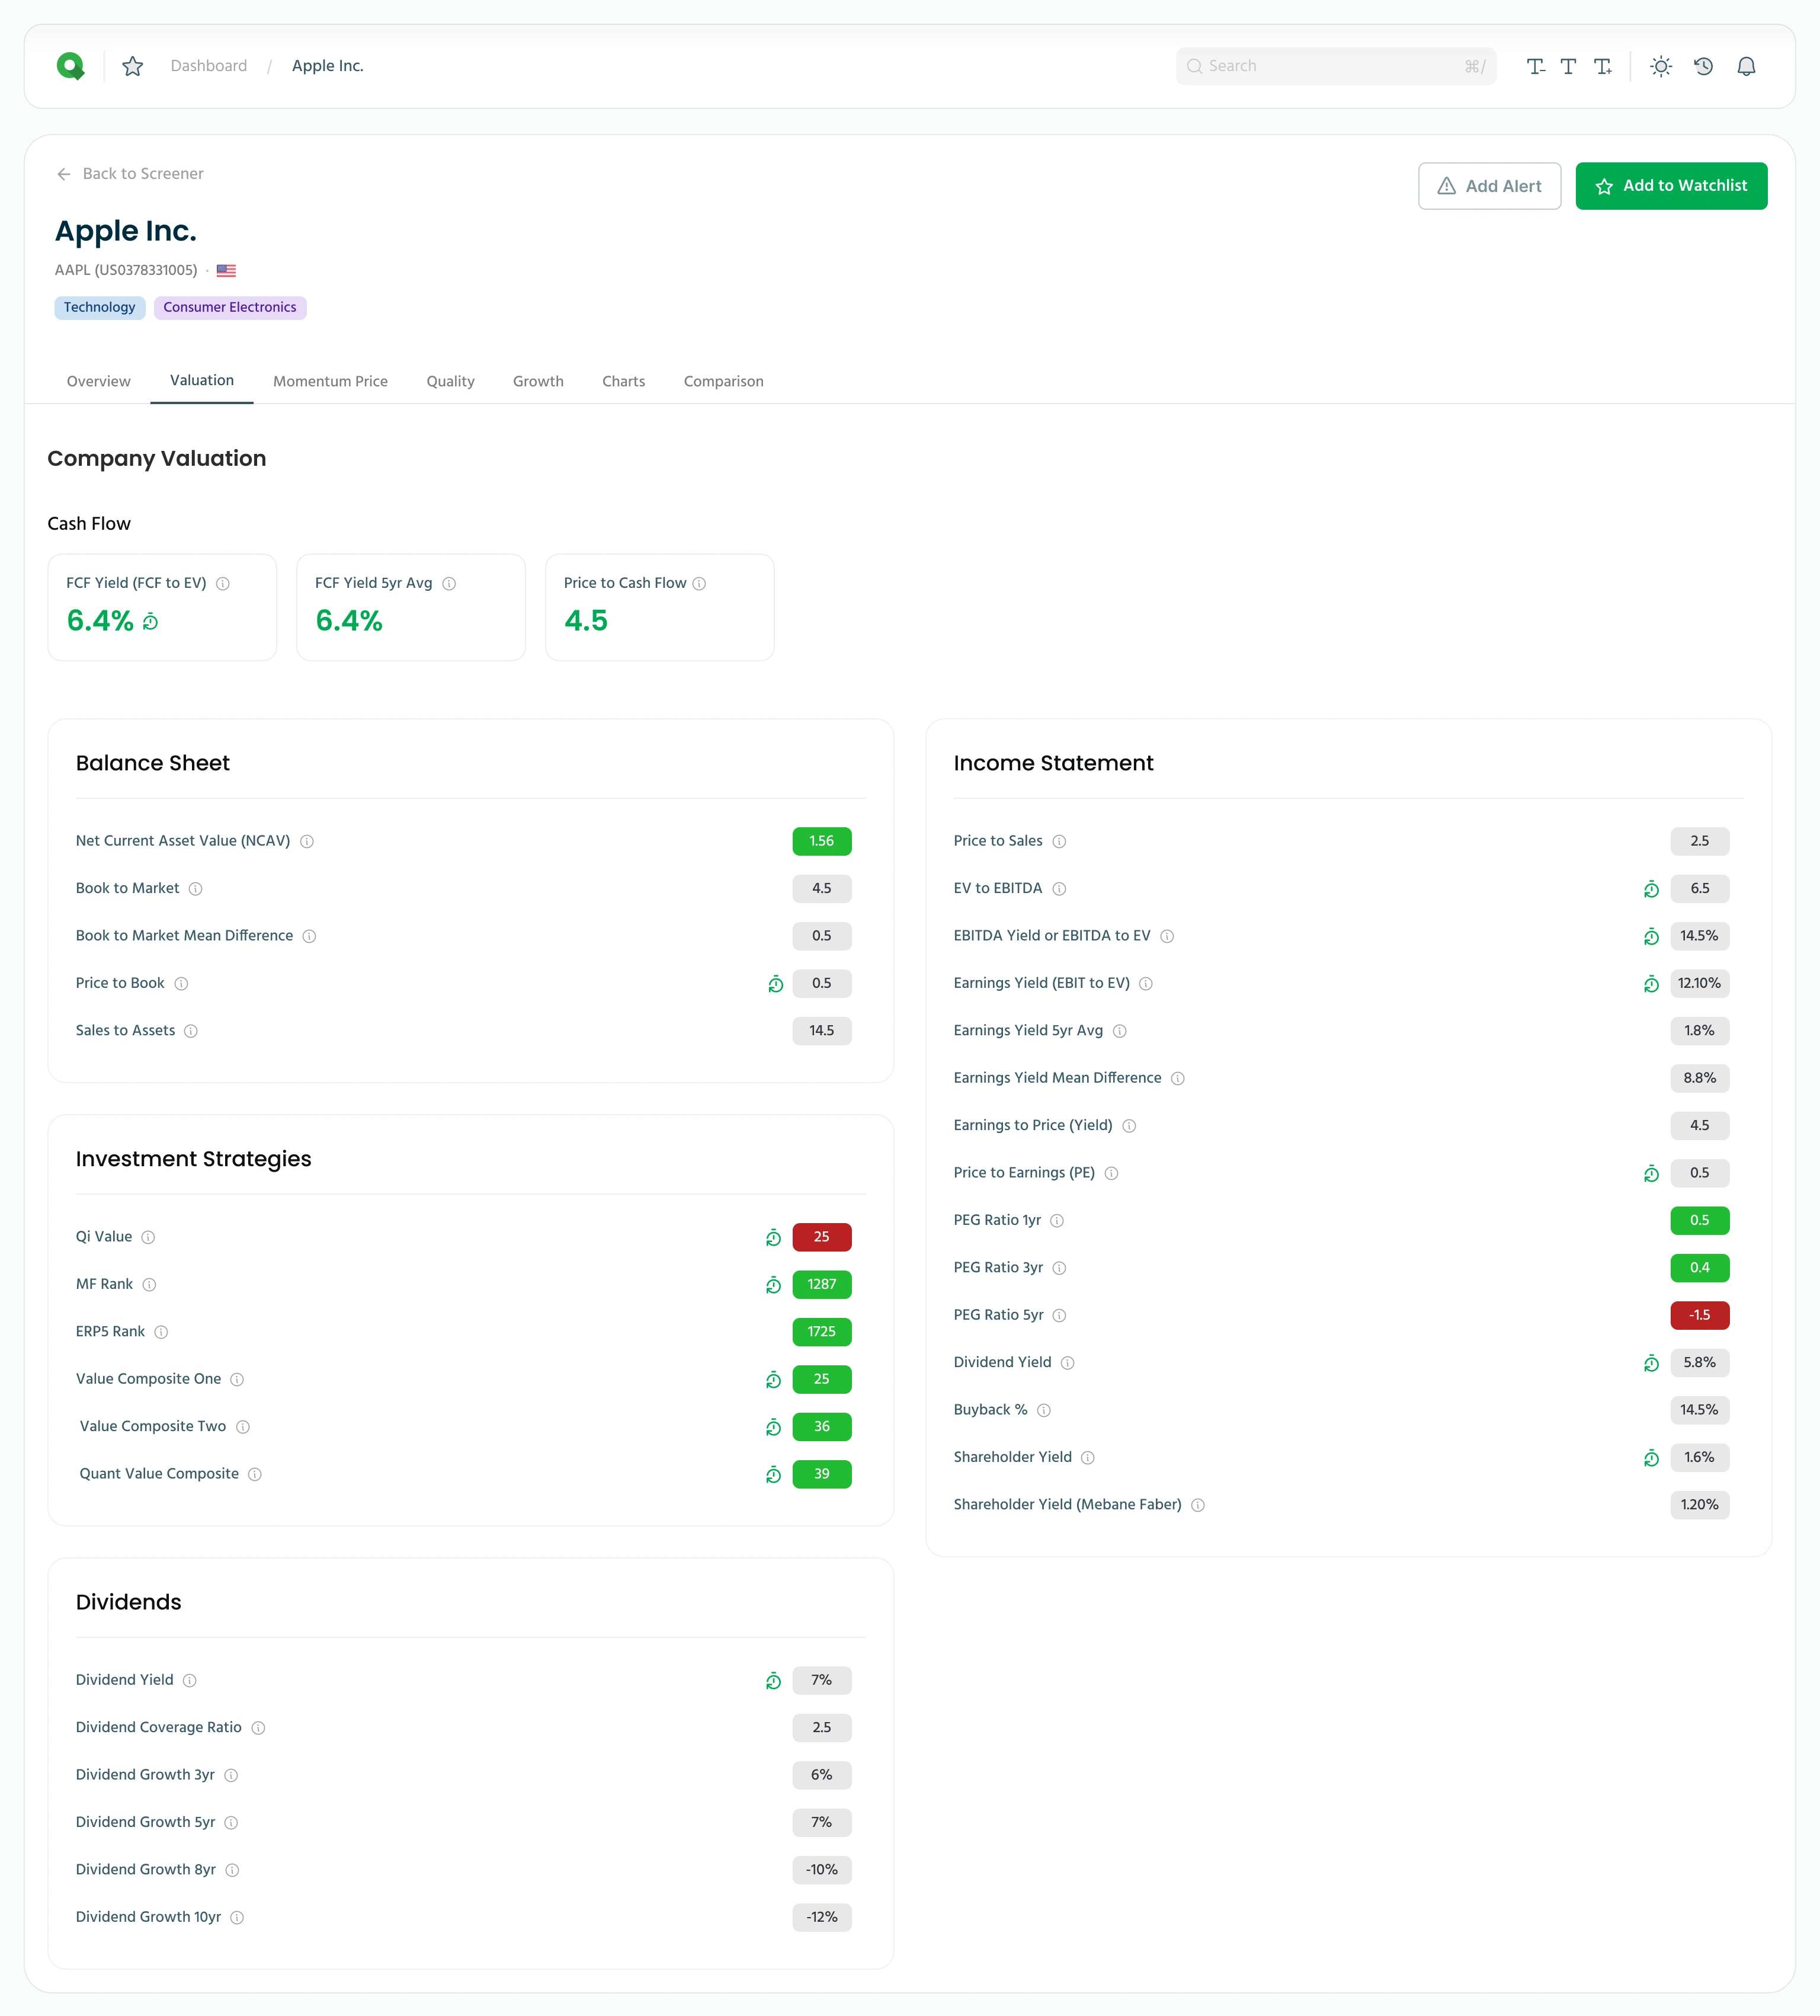
Task: Show info for Buyback %
Action: click(x=1044, y=1411)
